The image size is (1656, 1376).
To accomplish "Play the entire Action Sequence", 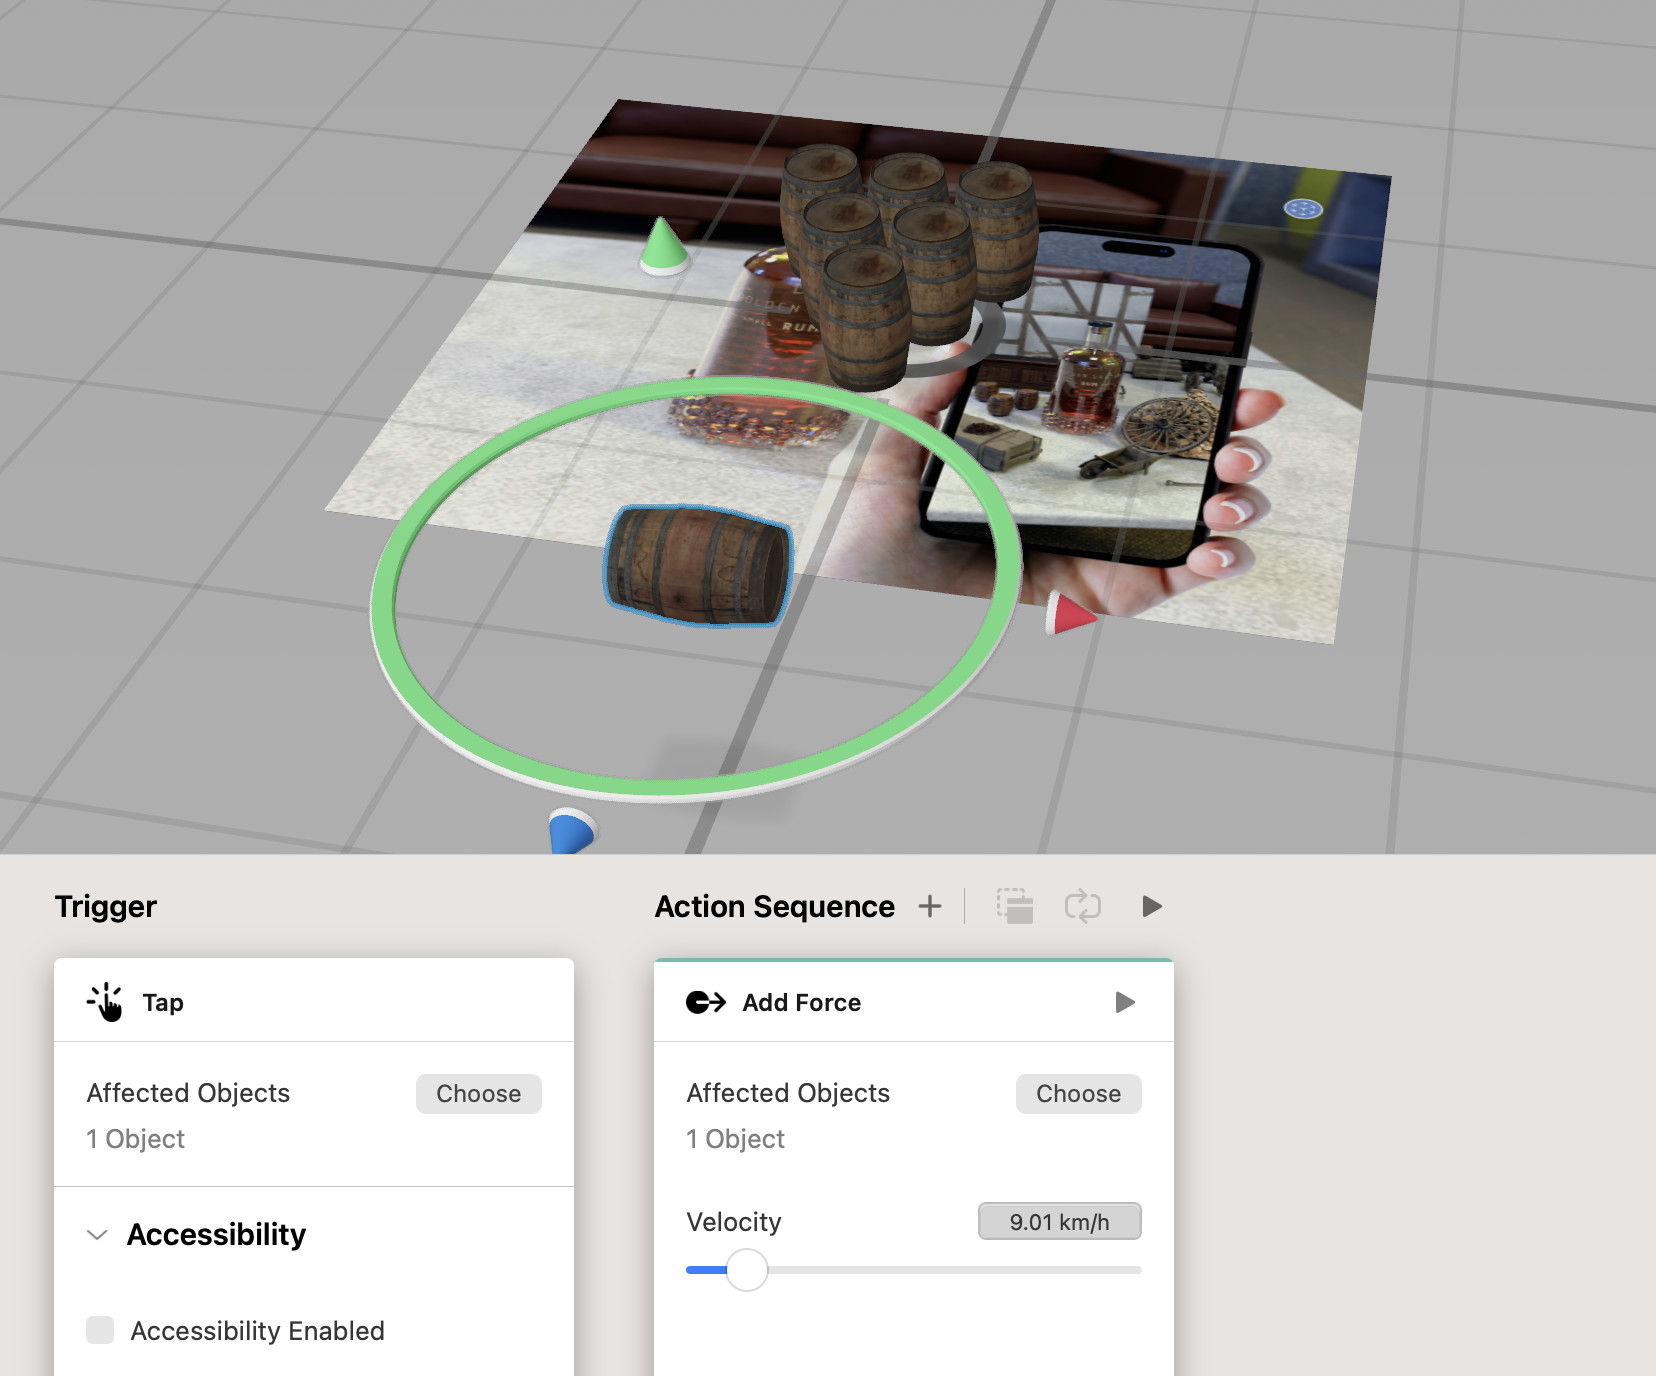I will coord(1152,906).
